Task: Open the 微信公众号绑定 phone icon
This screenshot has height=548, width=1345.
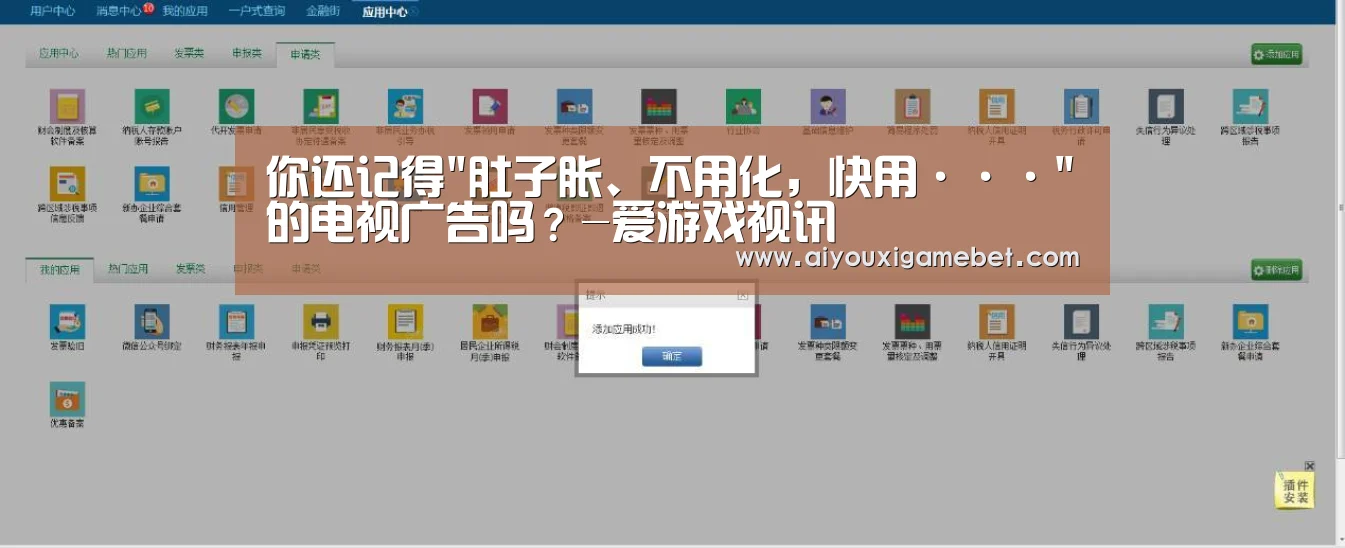Action: coord(152,322)
